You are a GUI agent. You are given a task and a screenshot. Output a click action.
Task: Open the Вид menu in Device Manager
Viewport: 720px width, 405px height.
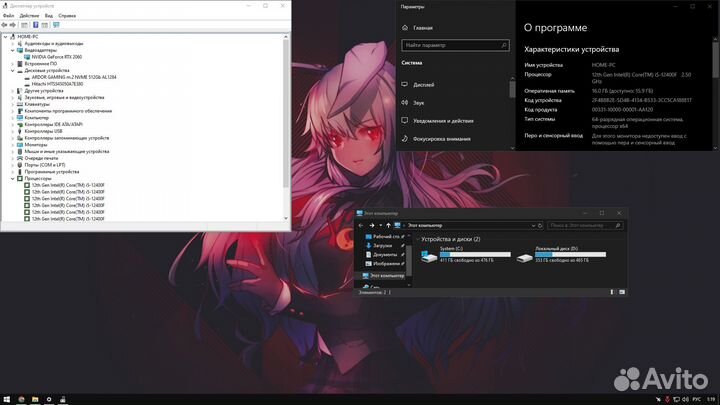coord(49,16)
